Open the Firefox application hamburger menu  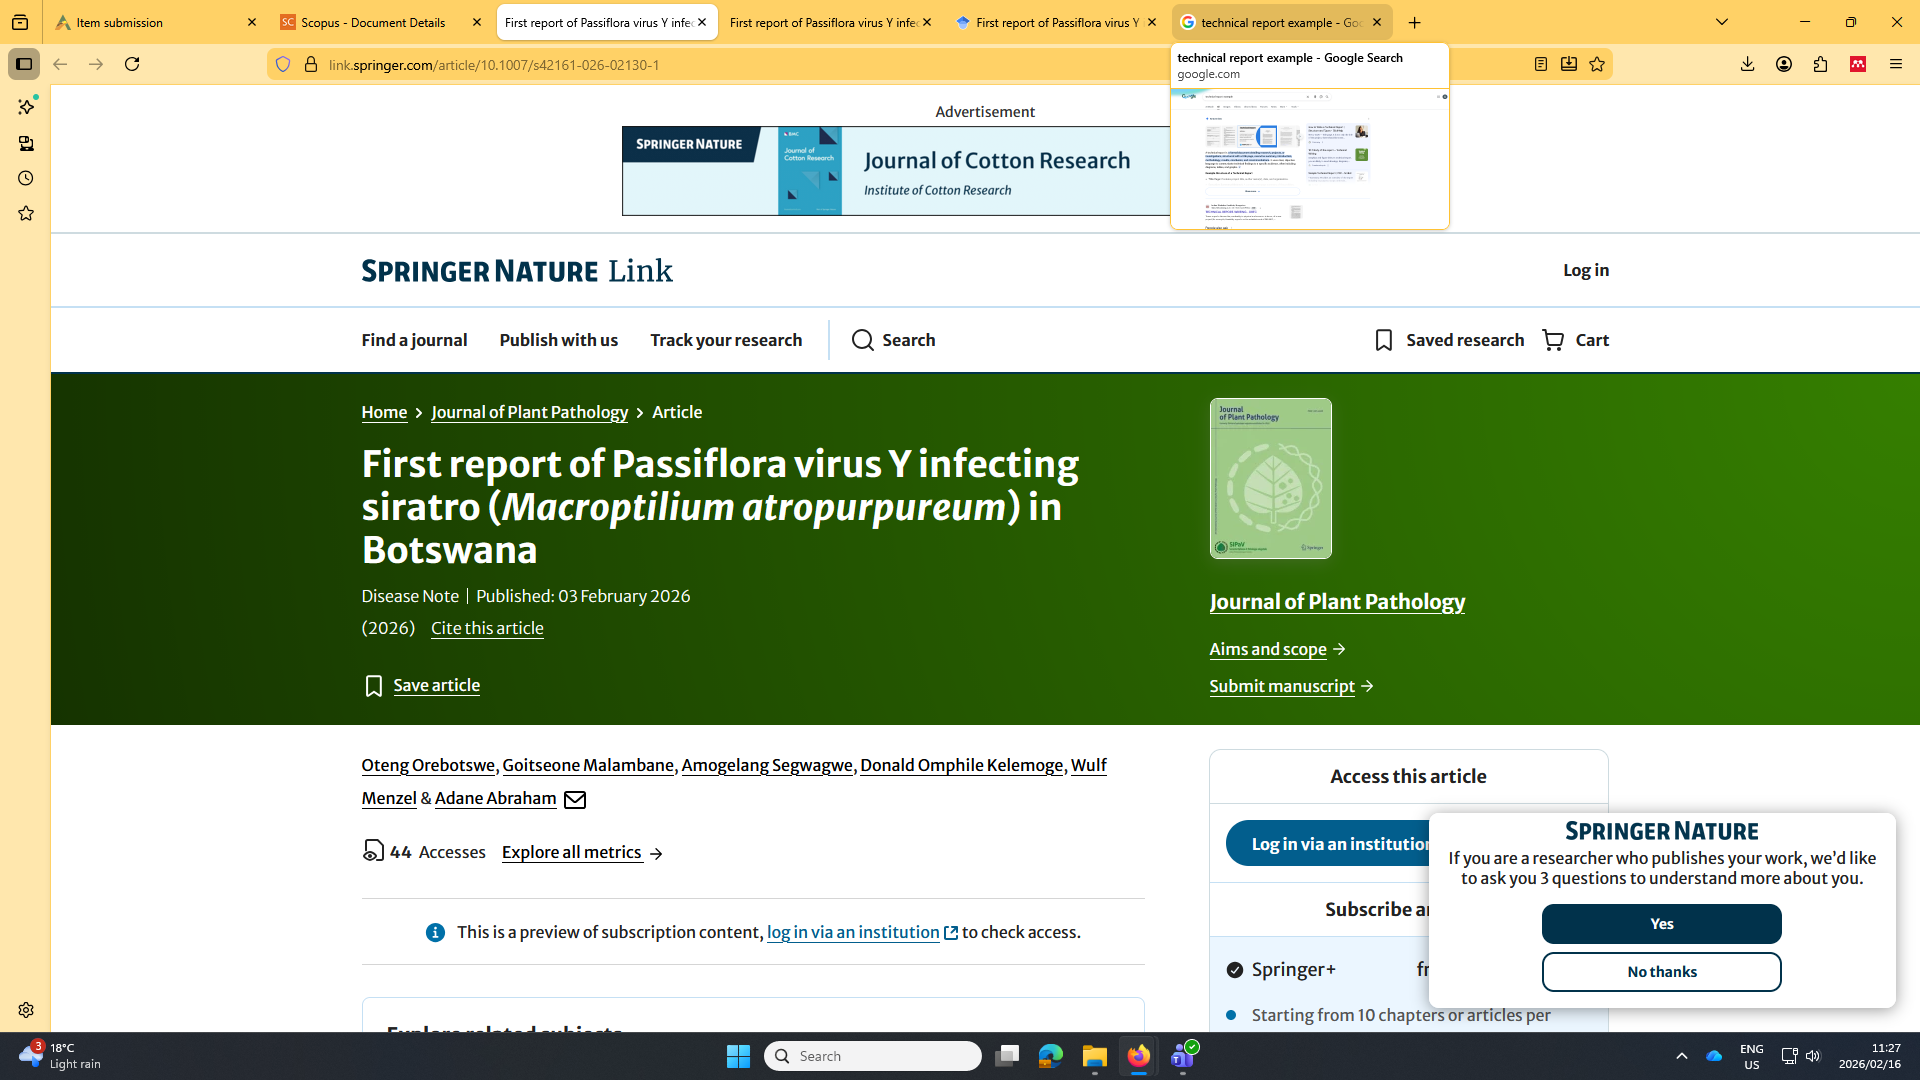coord(1895,64)
